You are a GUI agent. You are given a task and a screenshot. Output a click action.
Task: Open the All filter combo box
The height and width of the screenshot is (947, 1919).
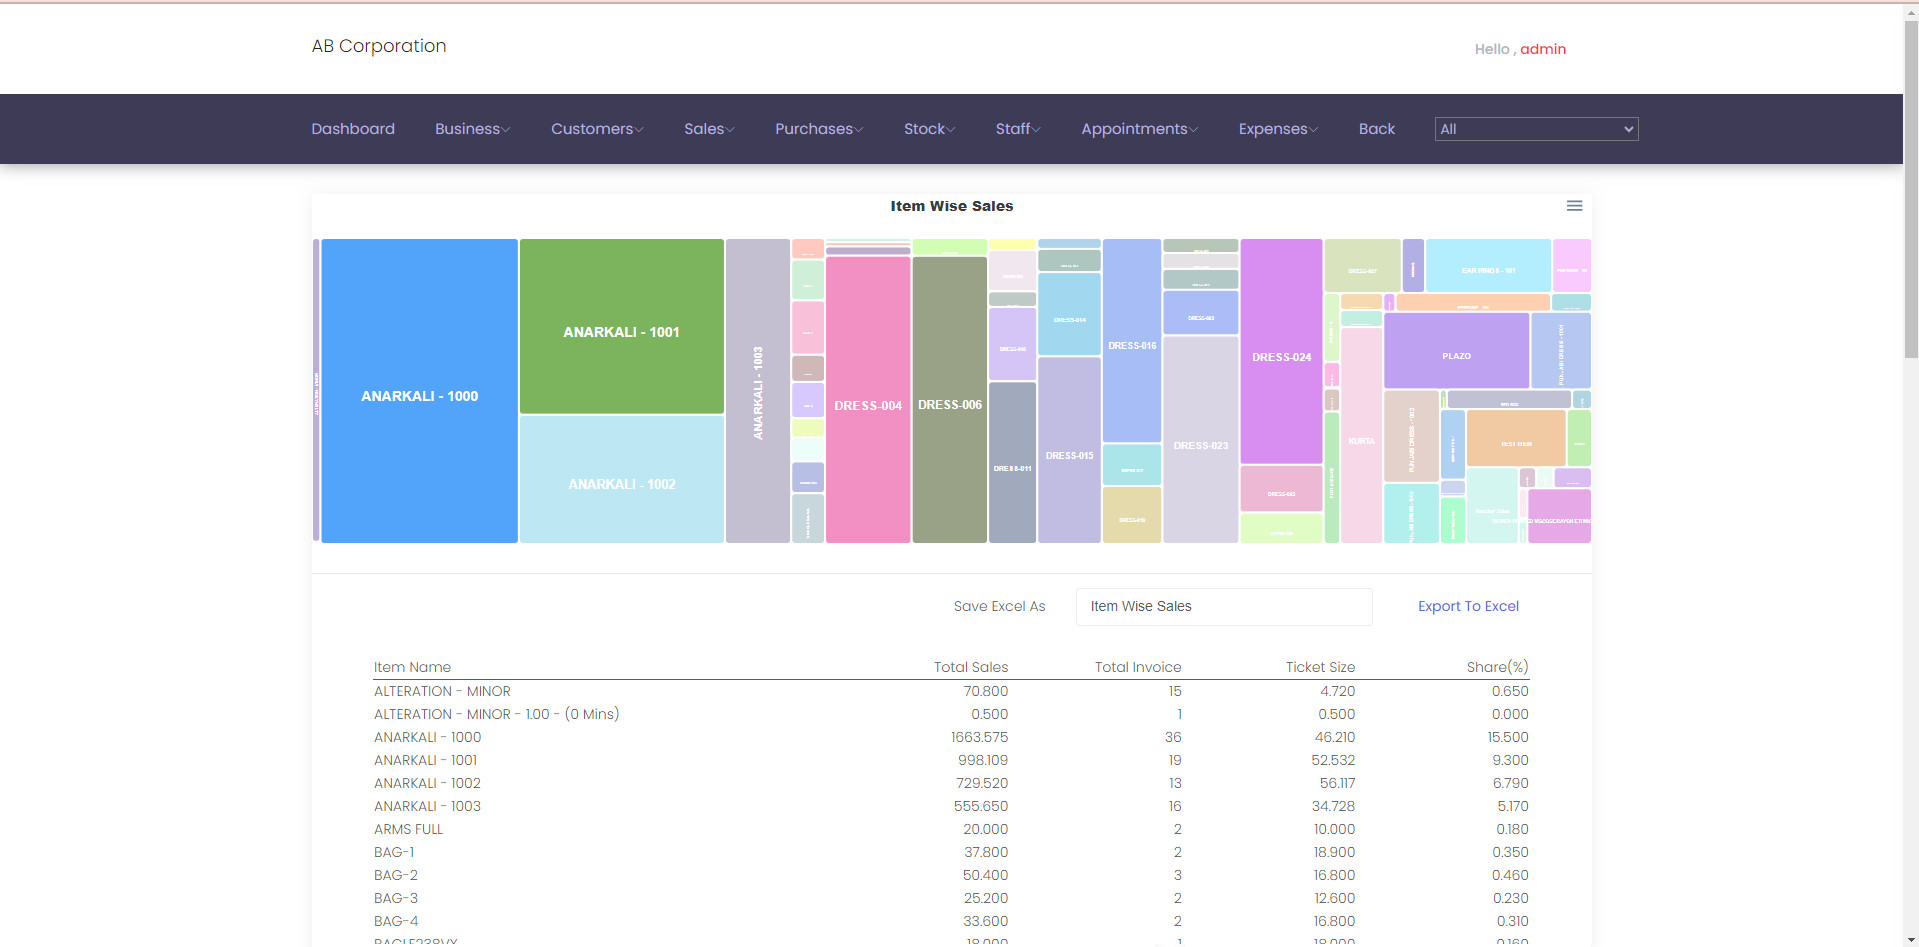pos(1536,129)
